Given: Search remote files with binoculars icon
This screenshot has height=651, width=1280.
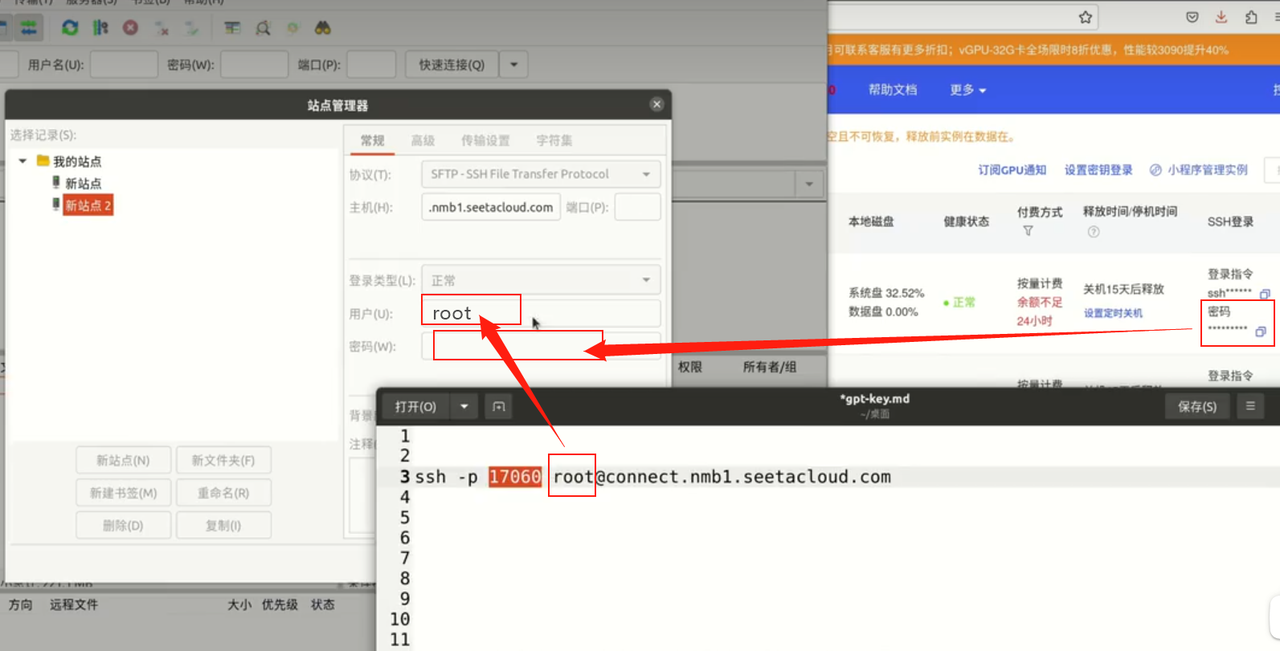Looking at the screenshot, I should pyautogui.click(x=323, y=27).
